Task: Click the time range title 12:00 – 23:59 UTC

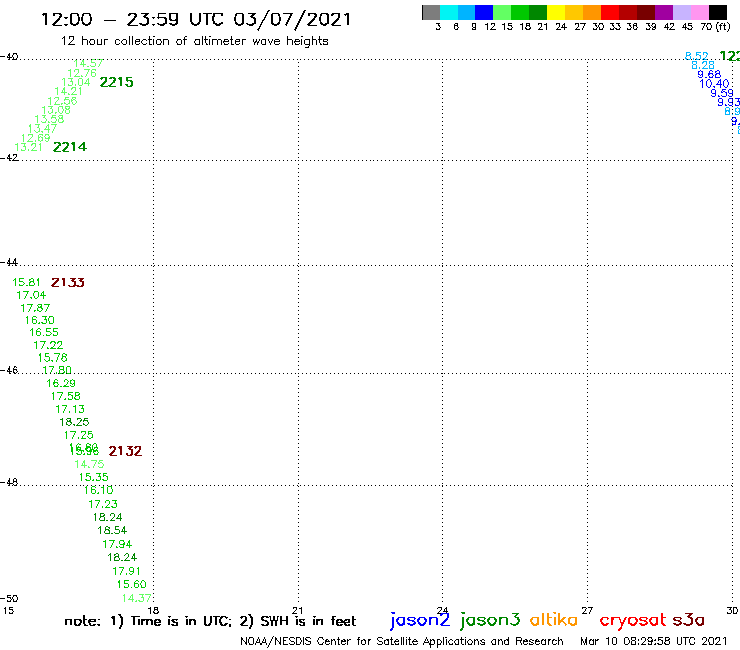Action: pyautogui.click(x=196, y=19)
